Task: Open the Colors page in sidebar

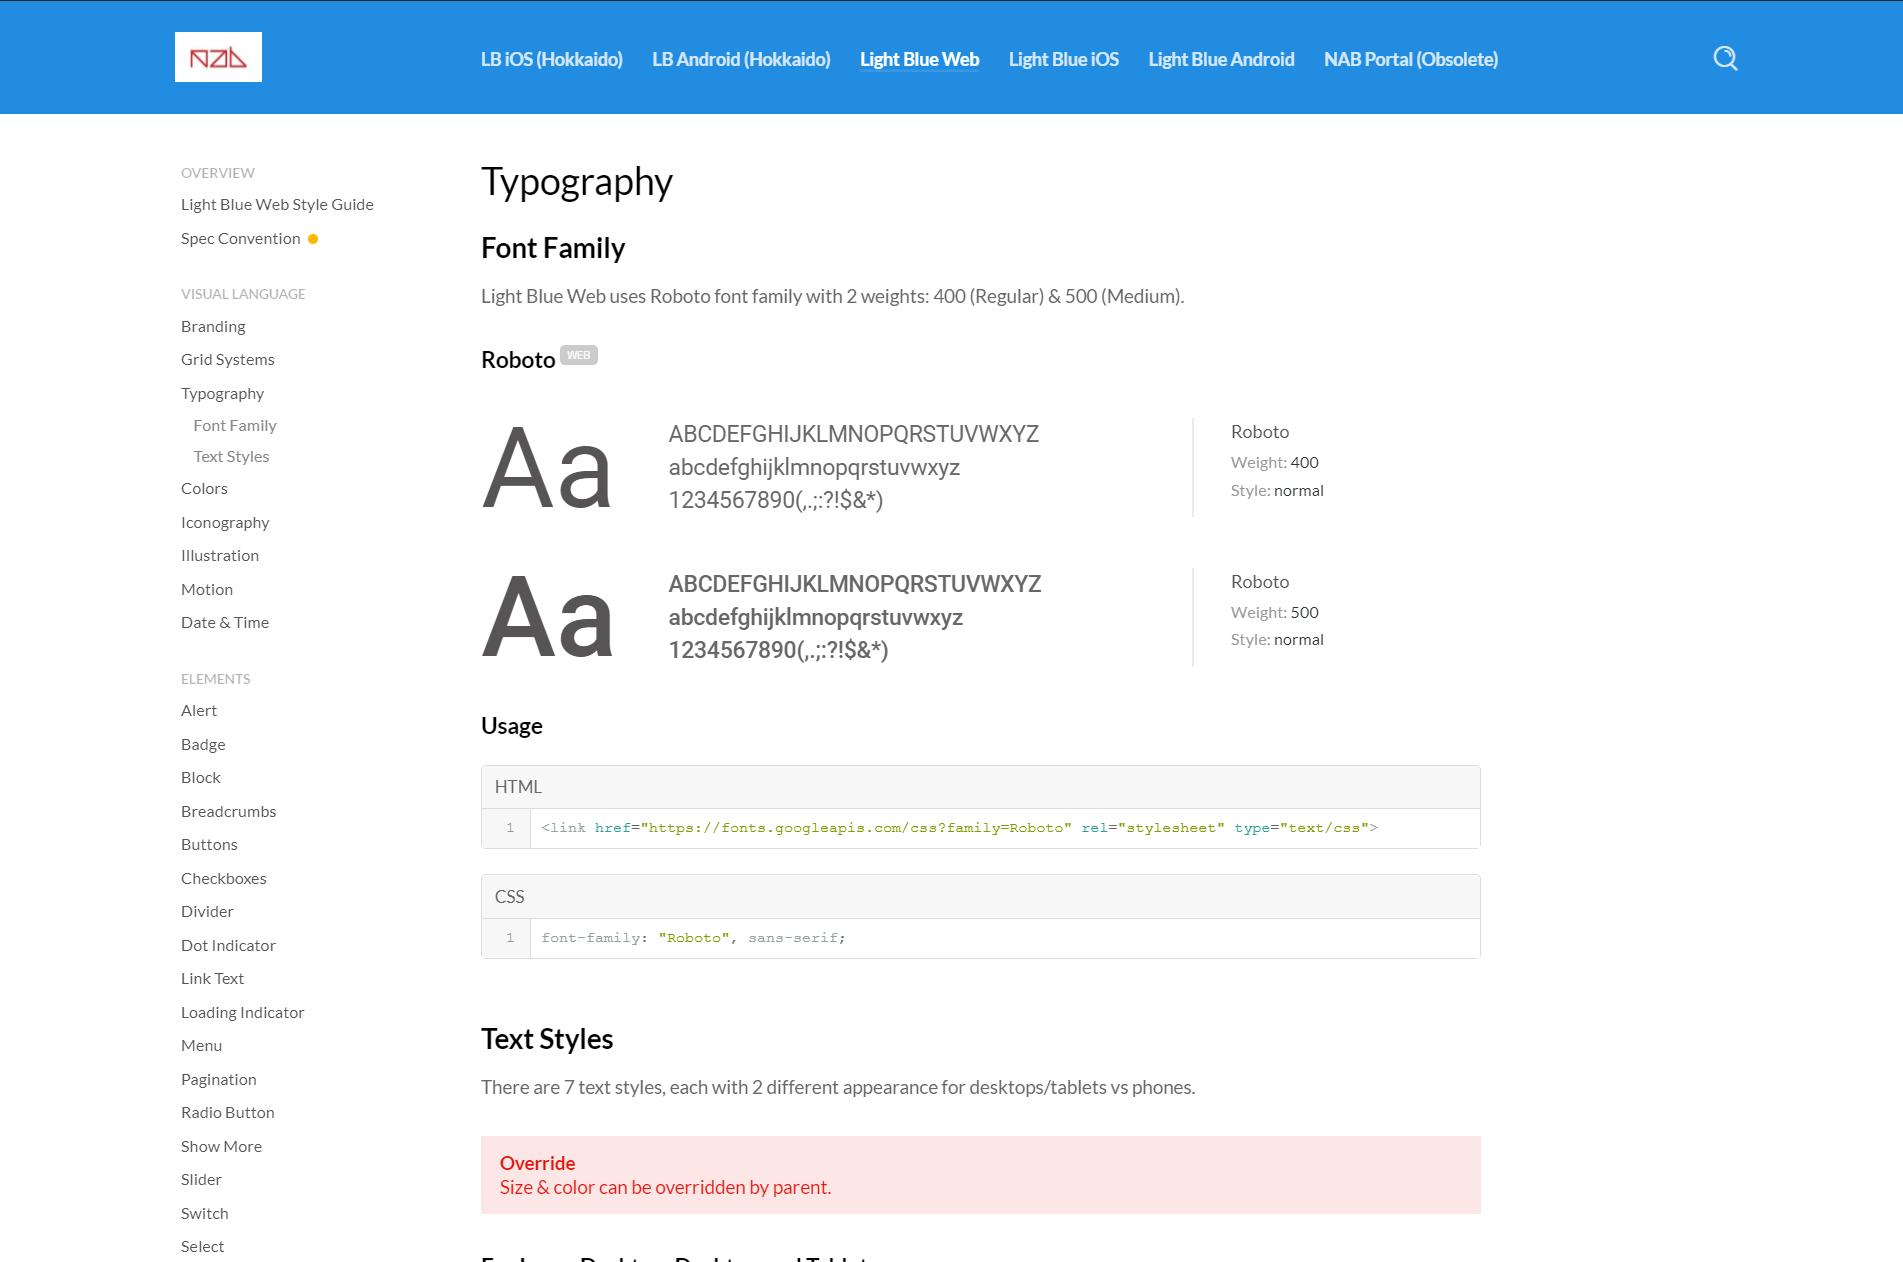Action: (204, 488)
